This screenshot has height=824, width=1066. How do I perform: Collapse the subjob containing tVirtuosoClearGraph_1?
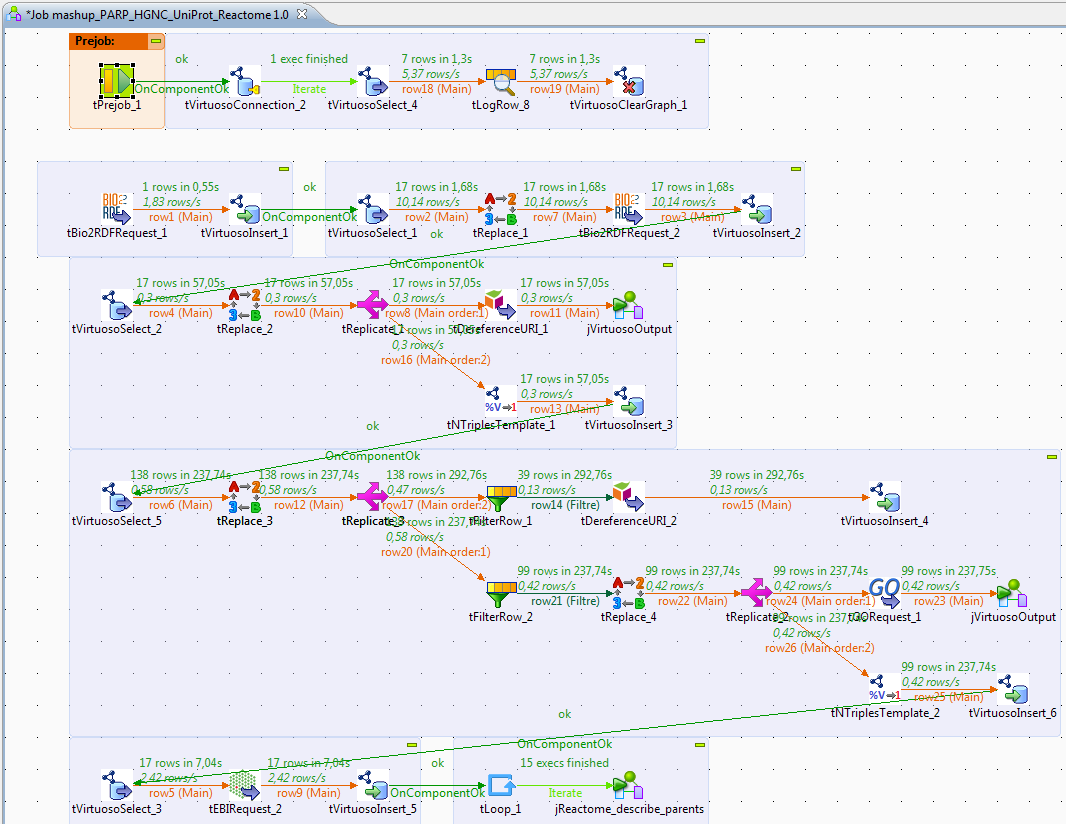click(x=700, y=41)
